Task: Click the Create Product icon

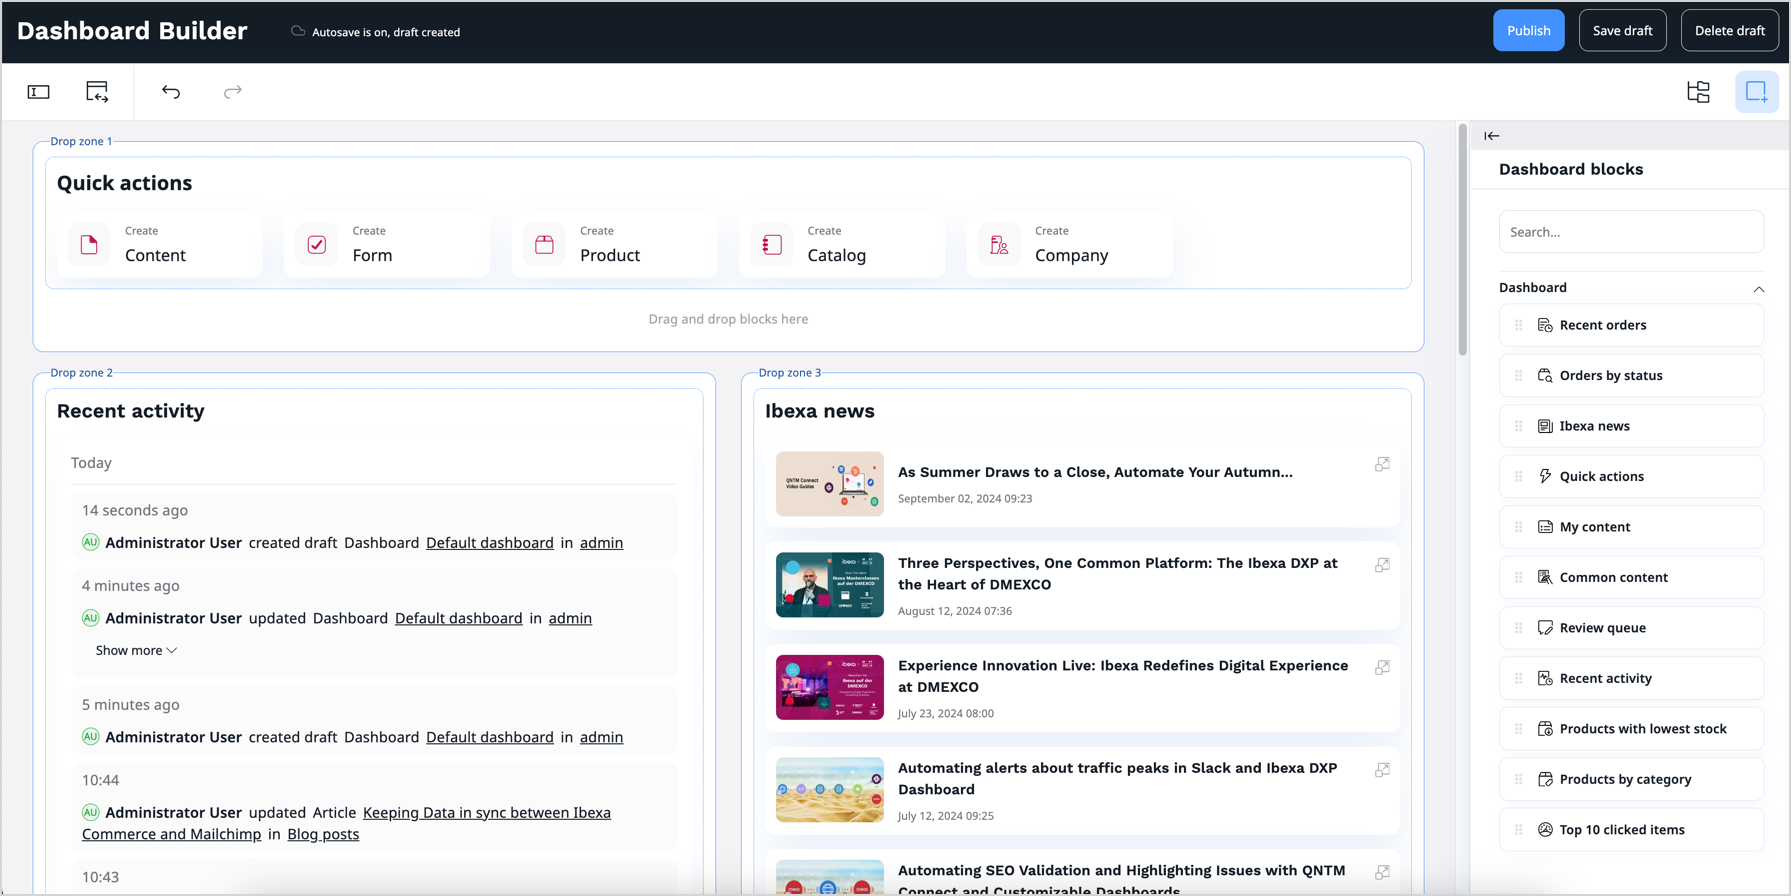Action: pos(545,245)
